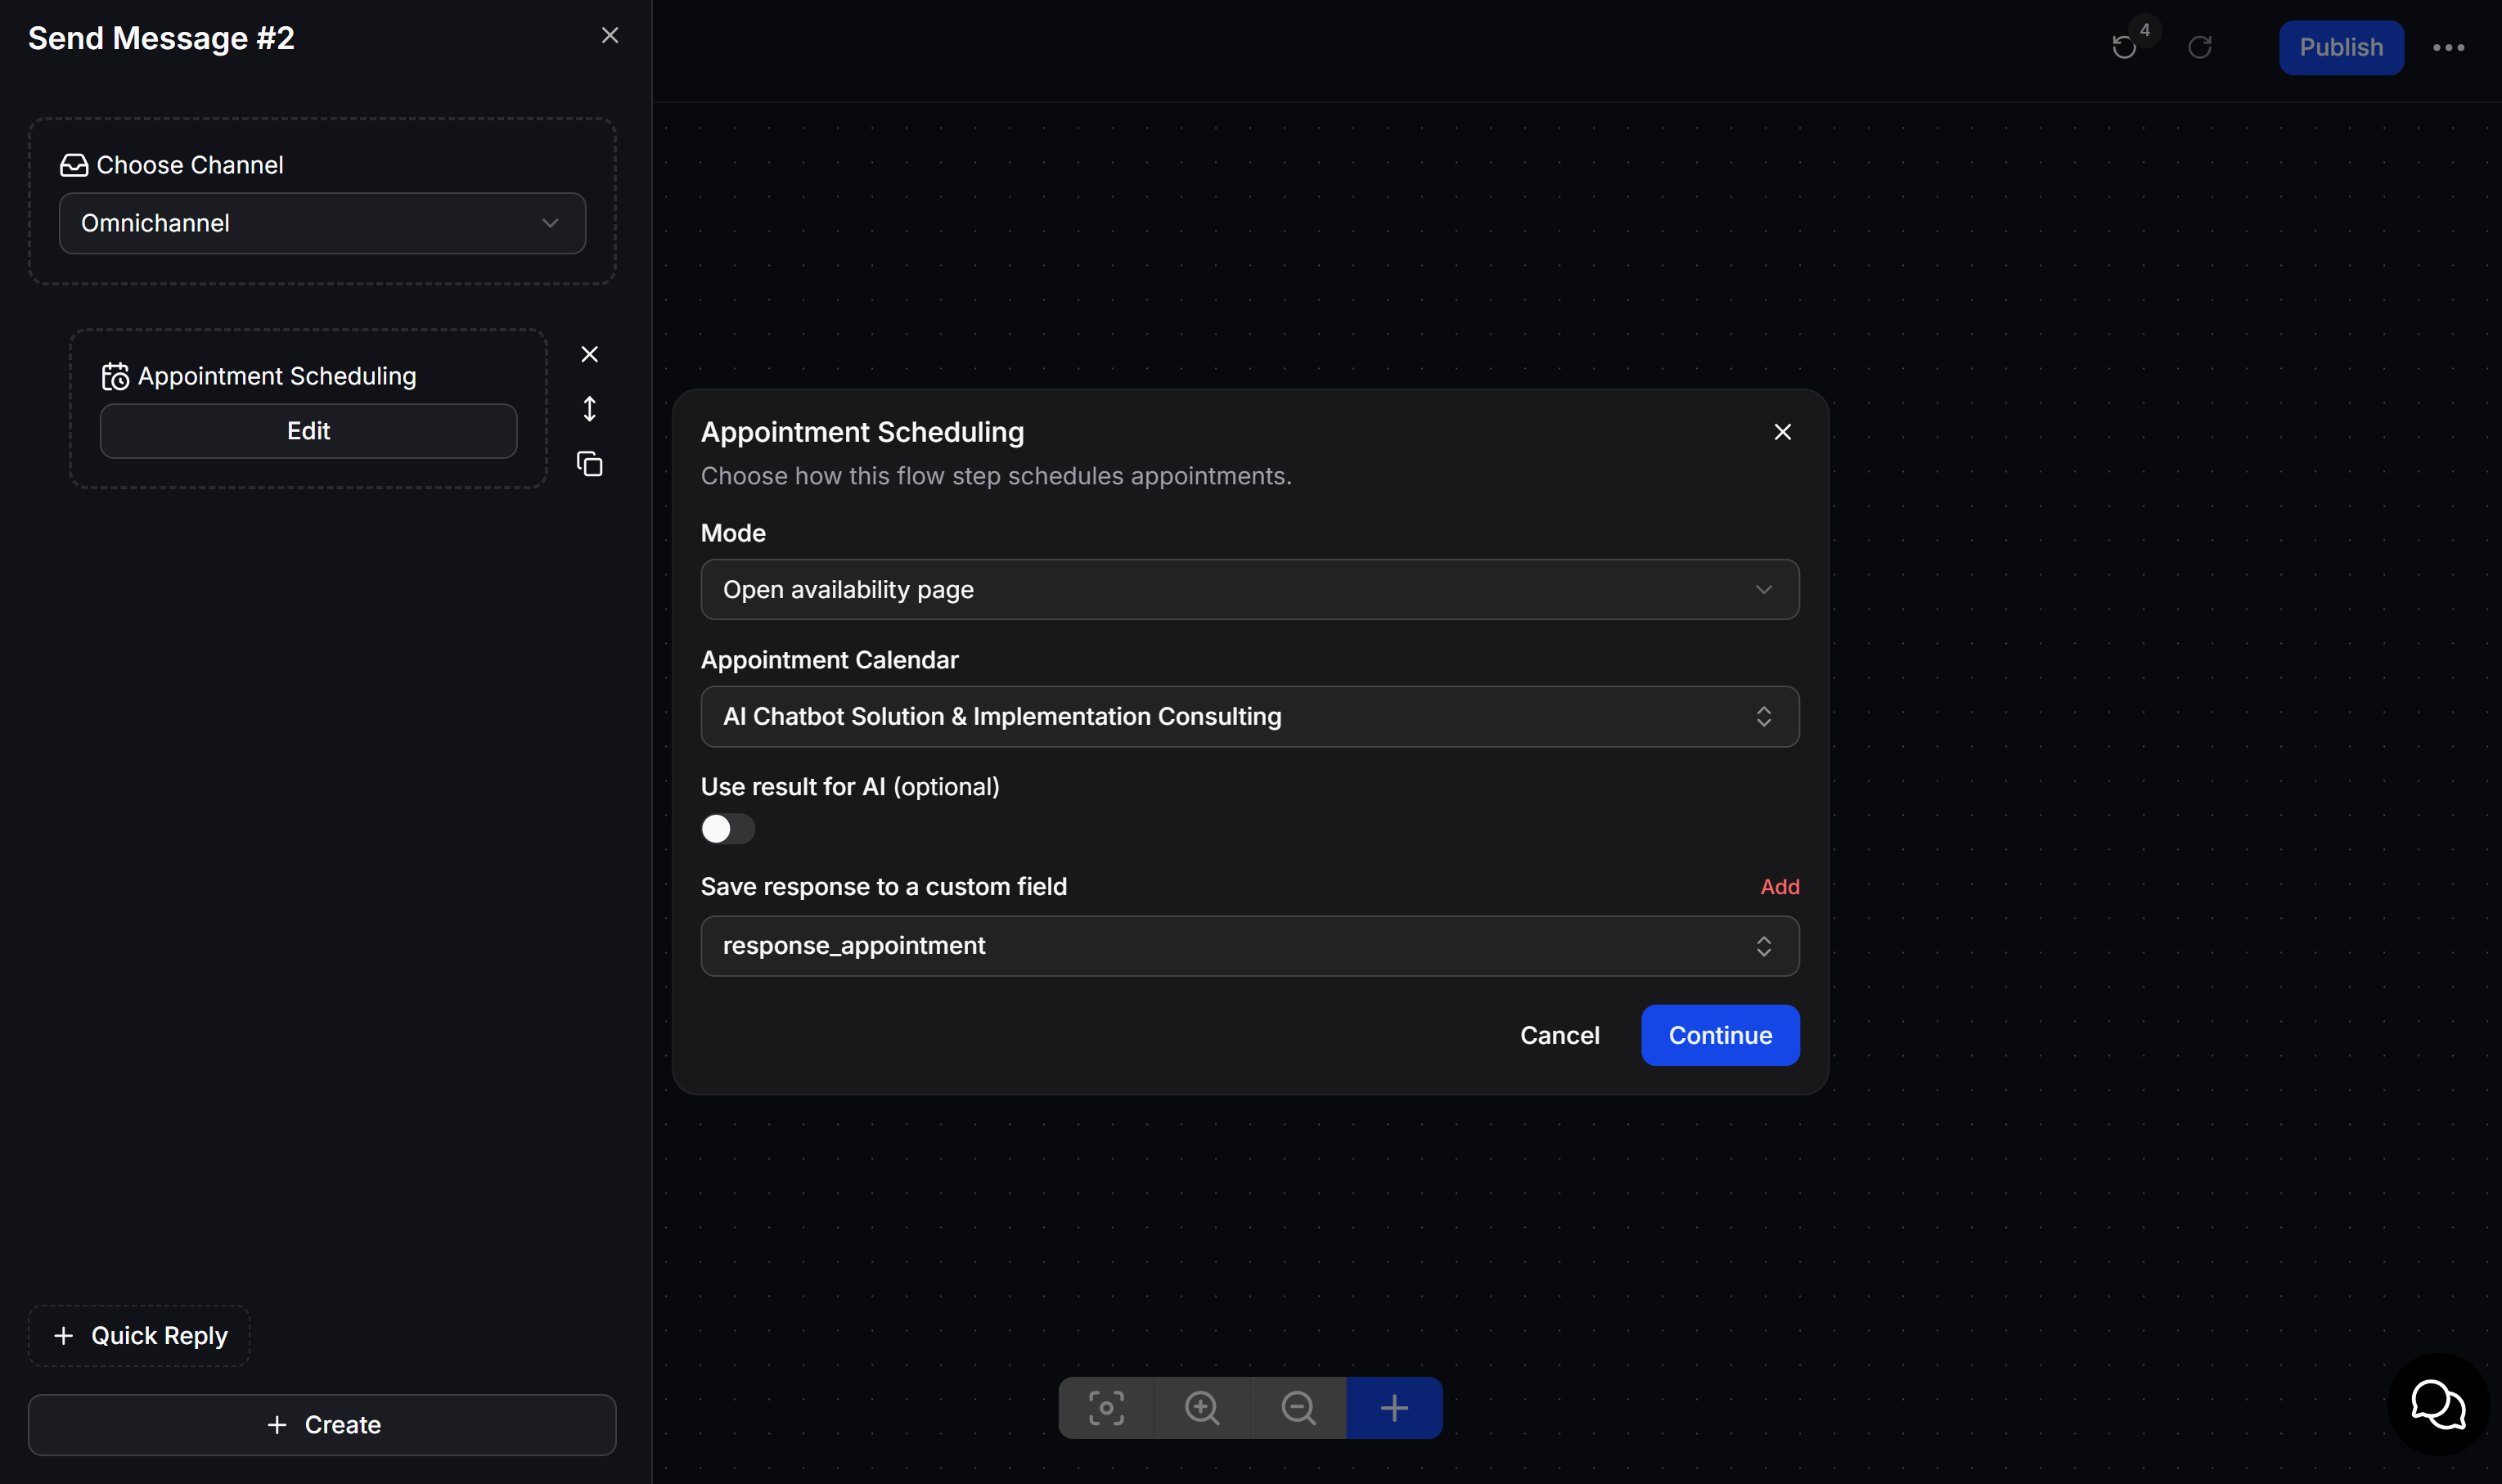Click the undo count badge showing 4
This screenshot has height=1484, width=2502.
[x=2145, y=30]
